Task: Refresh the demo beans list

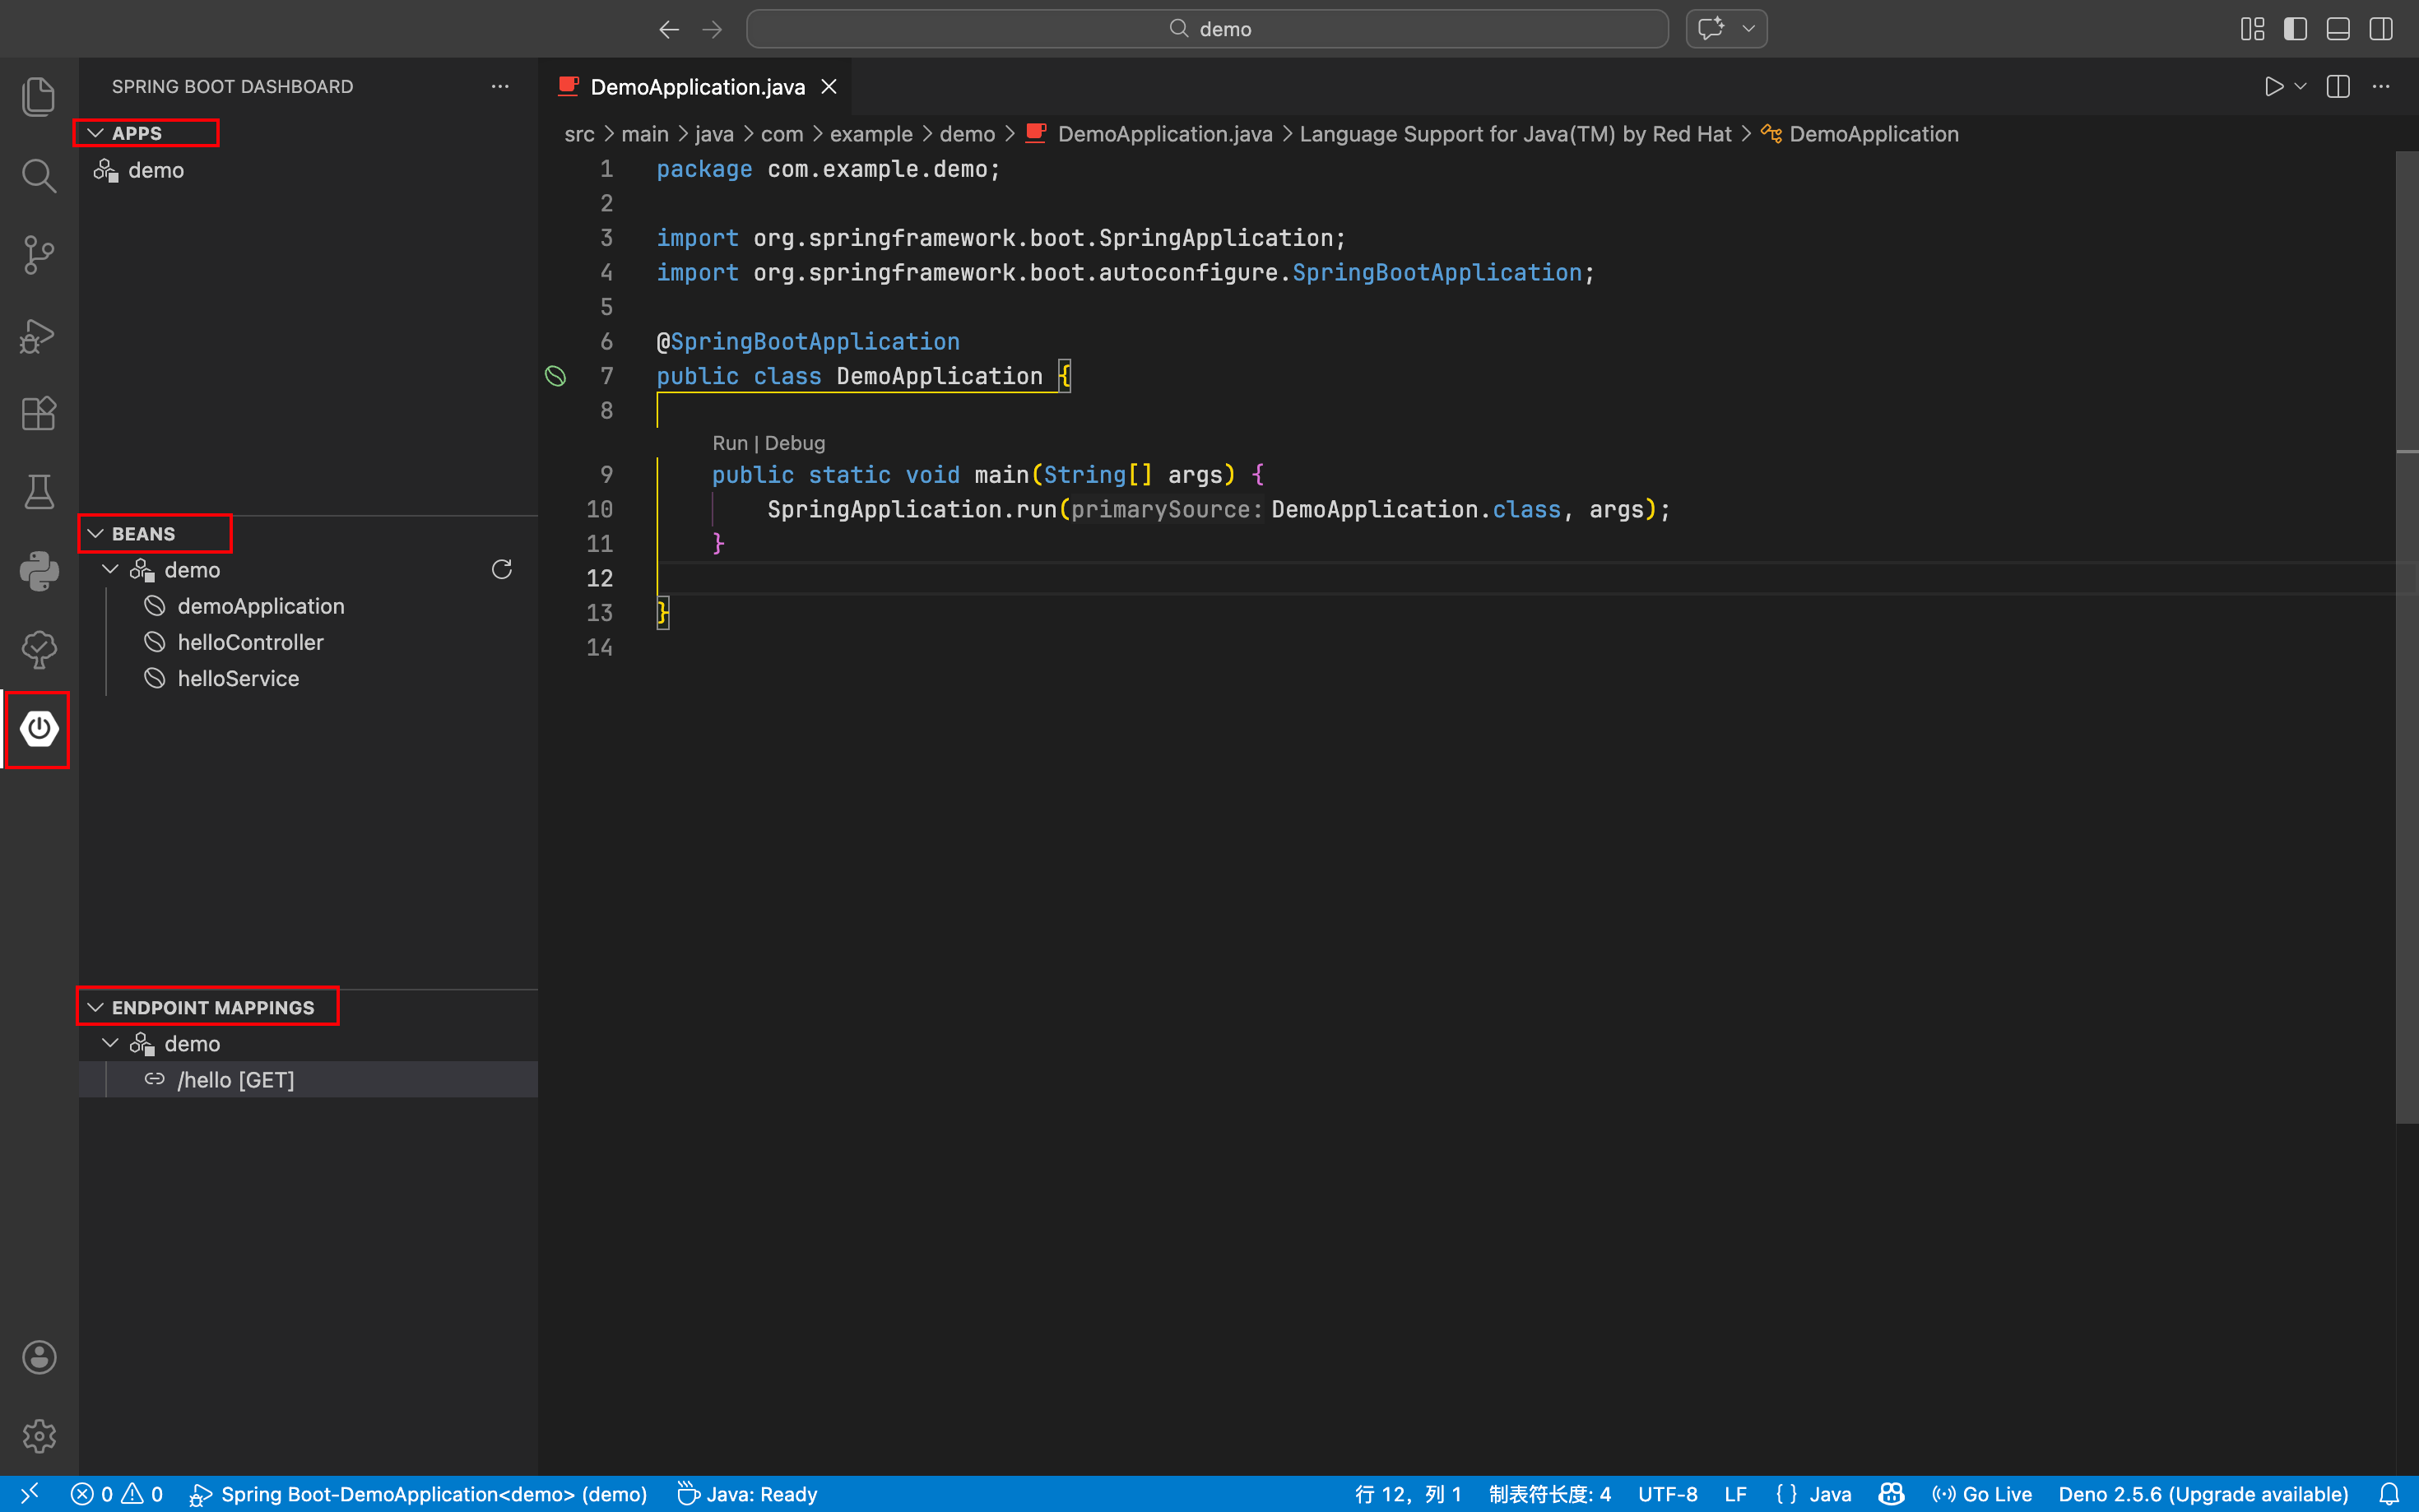Action: point(502,569)
